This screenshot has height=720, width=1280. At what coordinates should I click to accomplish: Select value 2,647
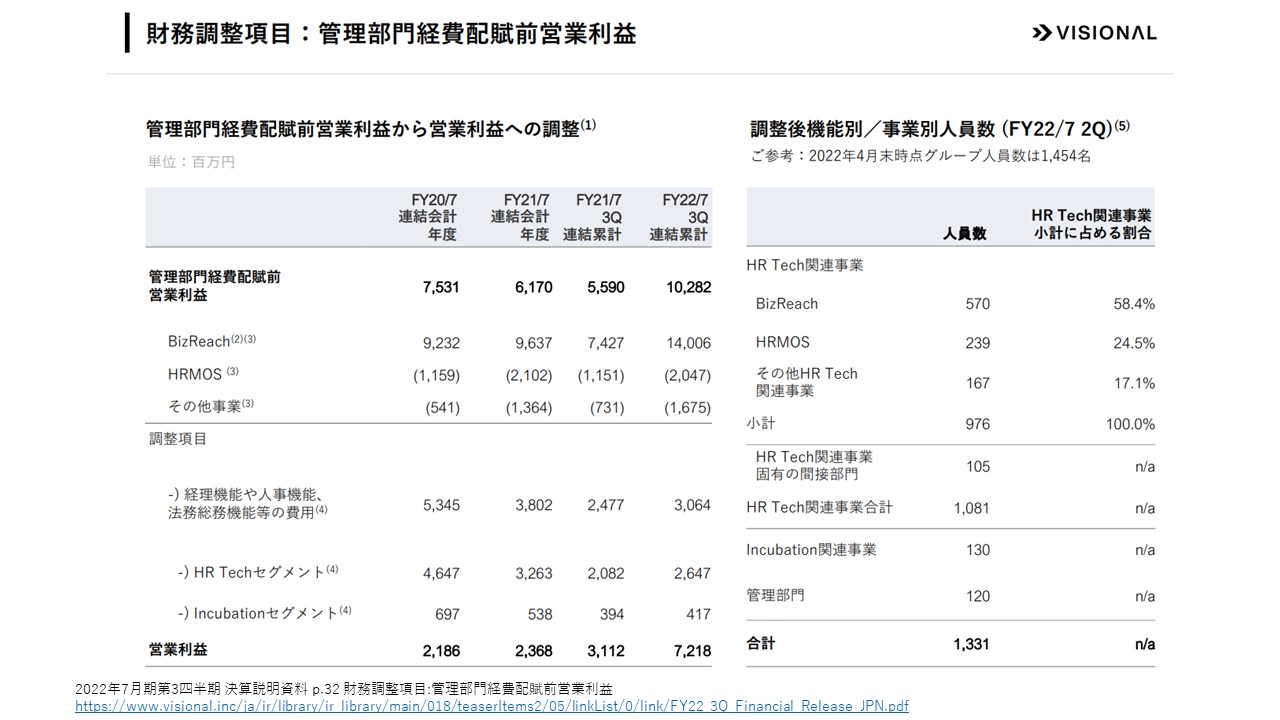coord(692,573)
